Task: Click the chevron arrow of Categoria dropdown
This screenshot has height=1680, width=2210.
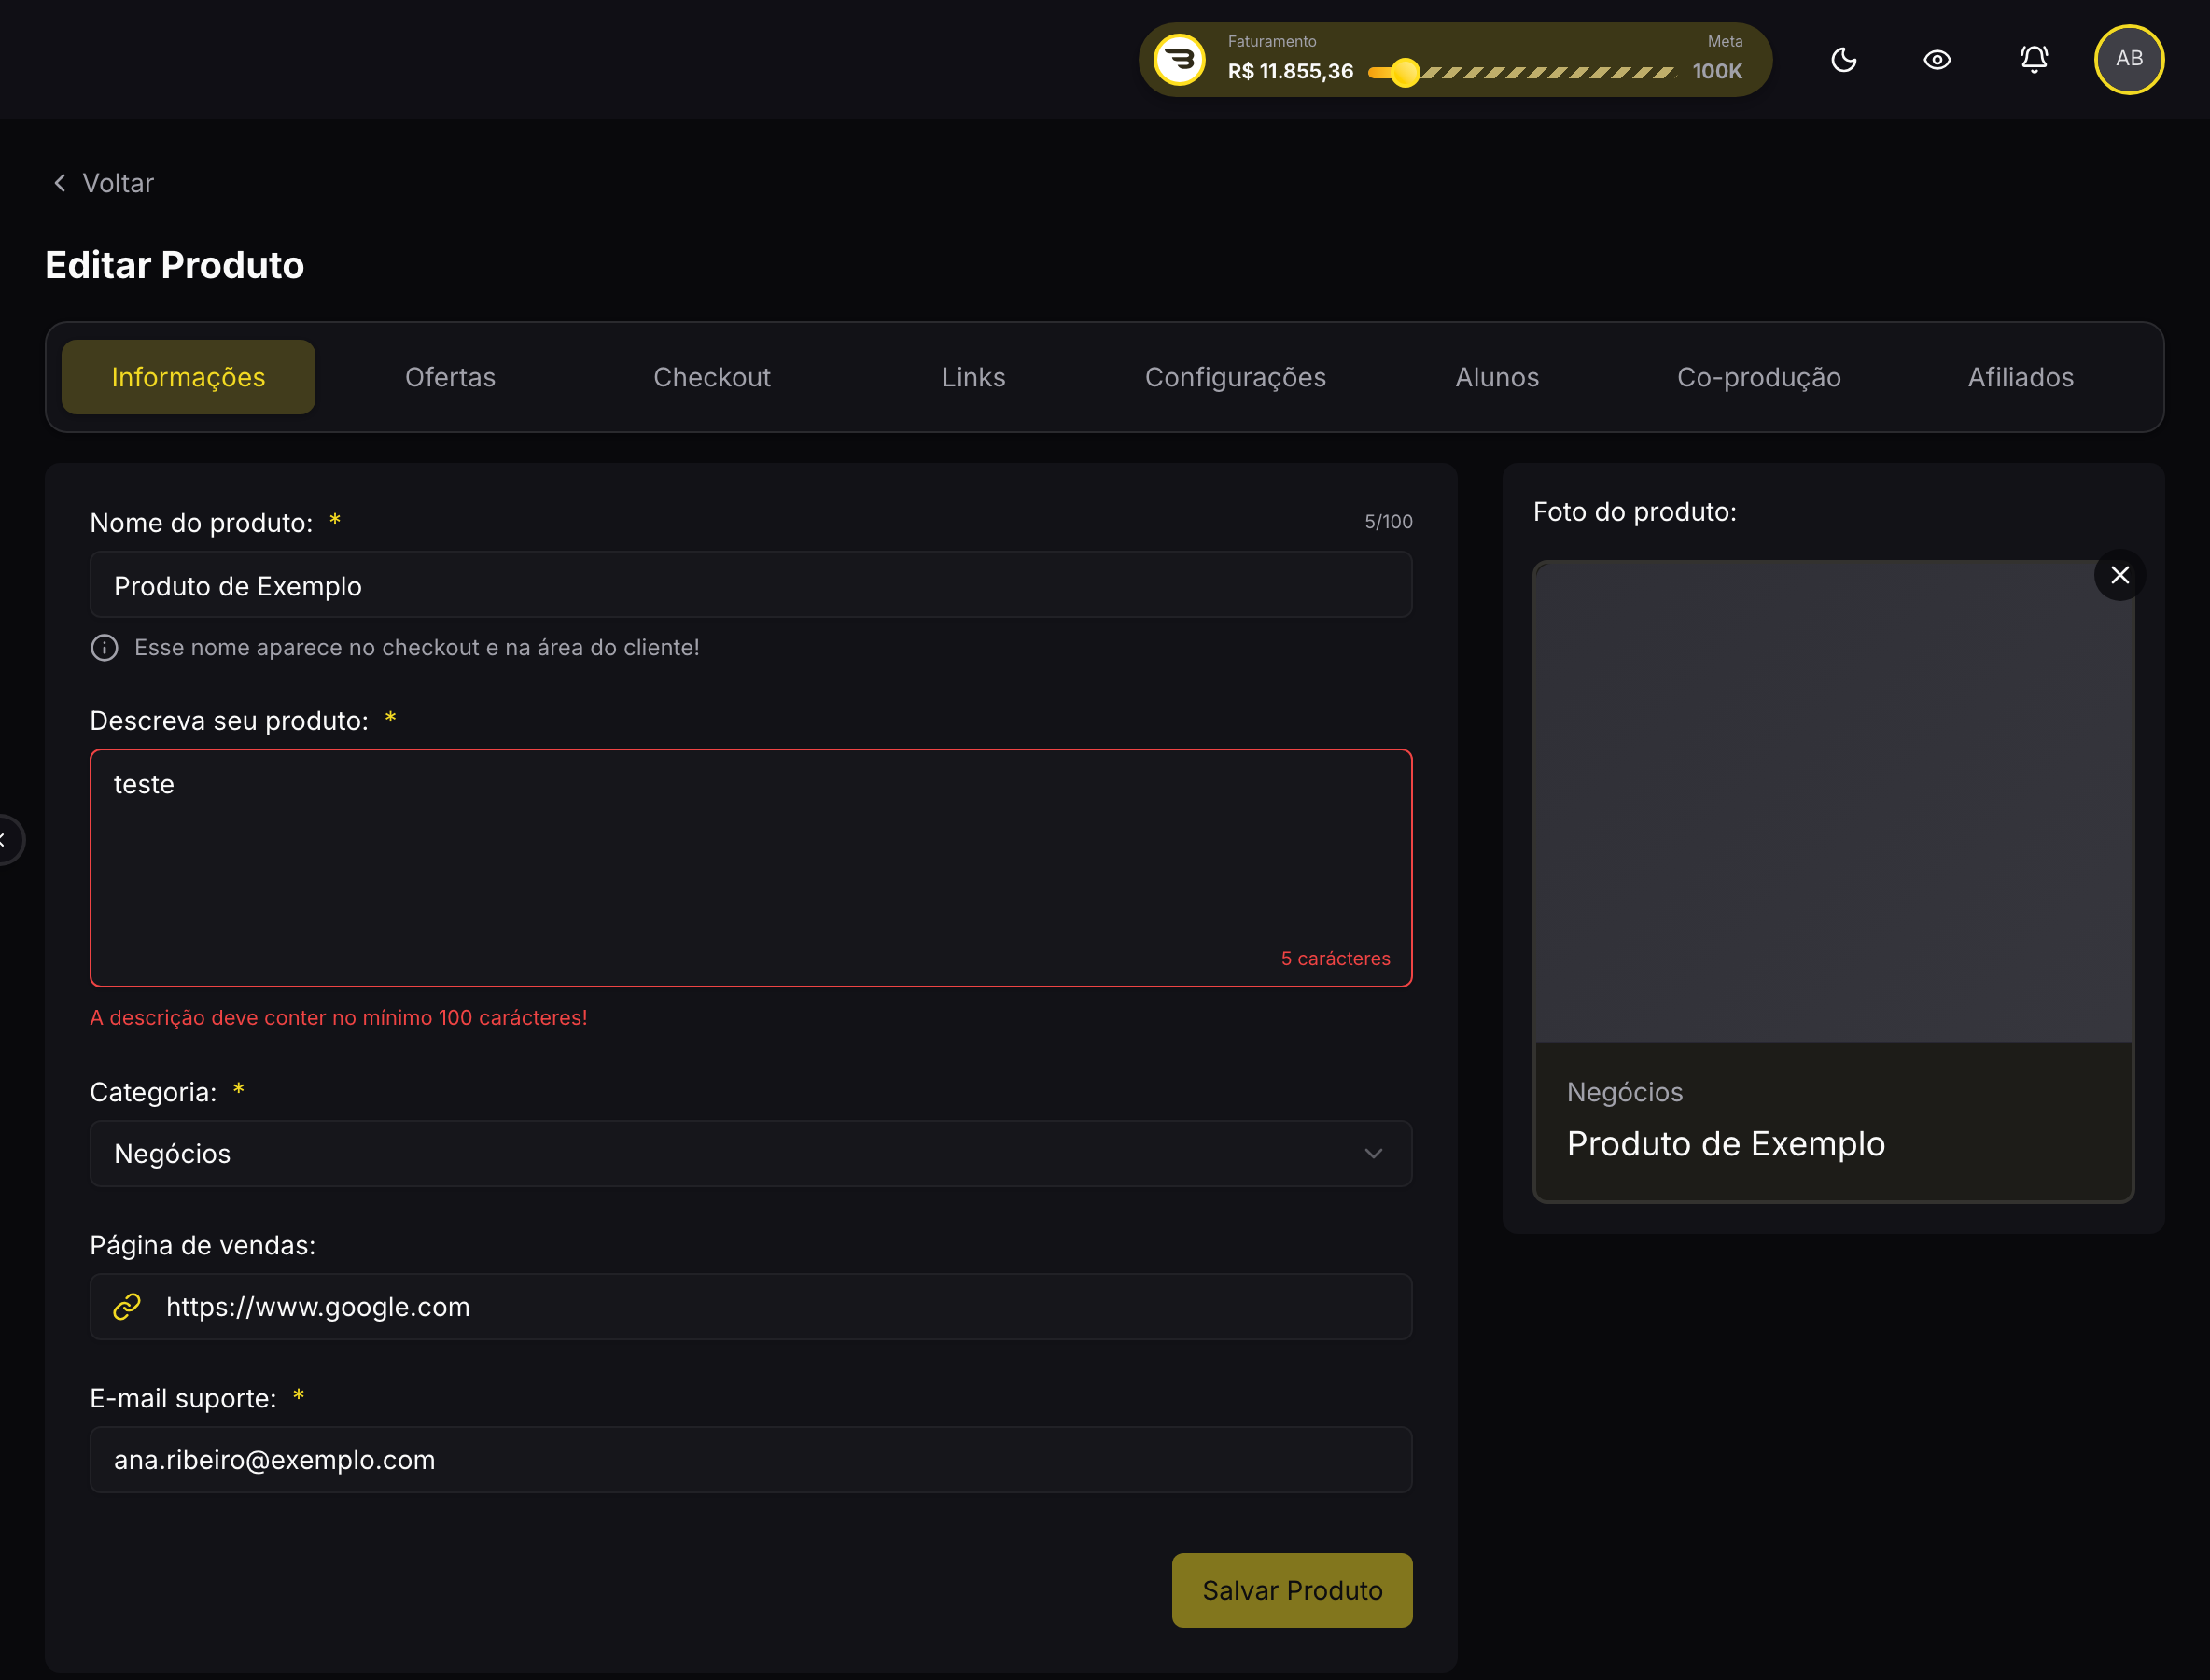Action: point(1373,1154)
